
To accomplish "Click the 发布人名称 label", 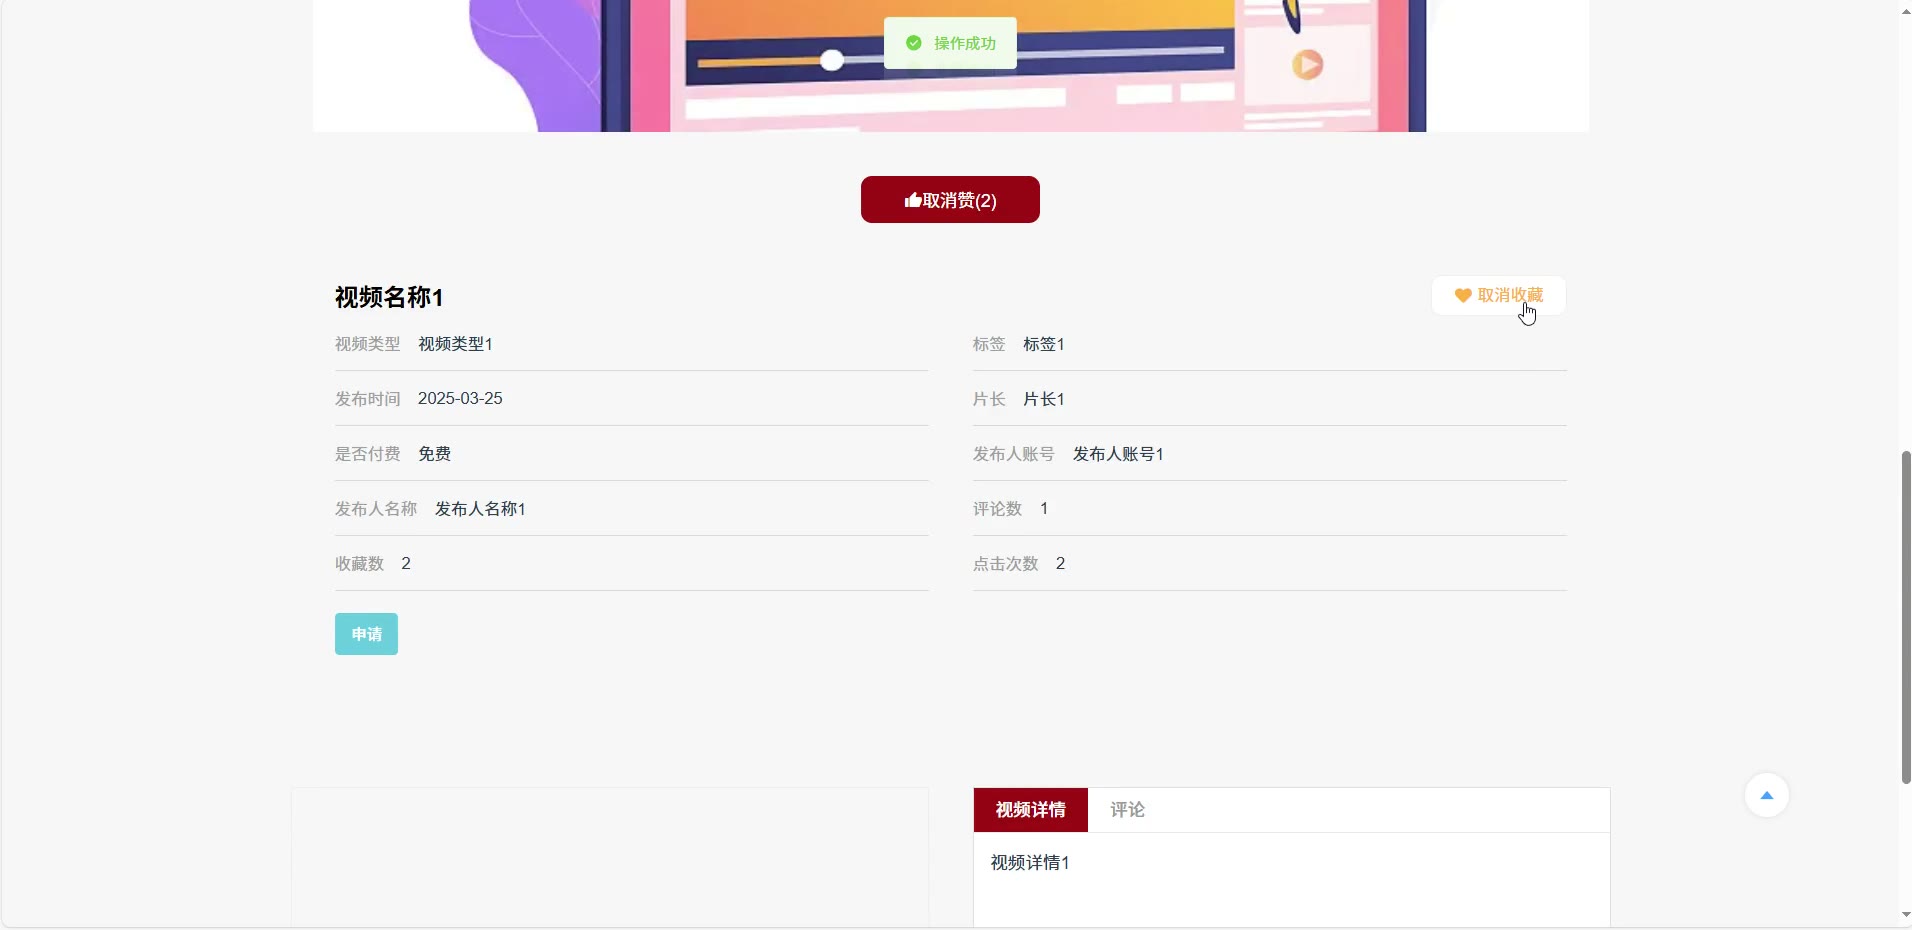I will point(375,509).
